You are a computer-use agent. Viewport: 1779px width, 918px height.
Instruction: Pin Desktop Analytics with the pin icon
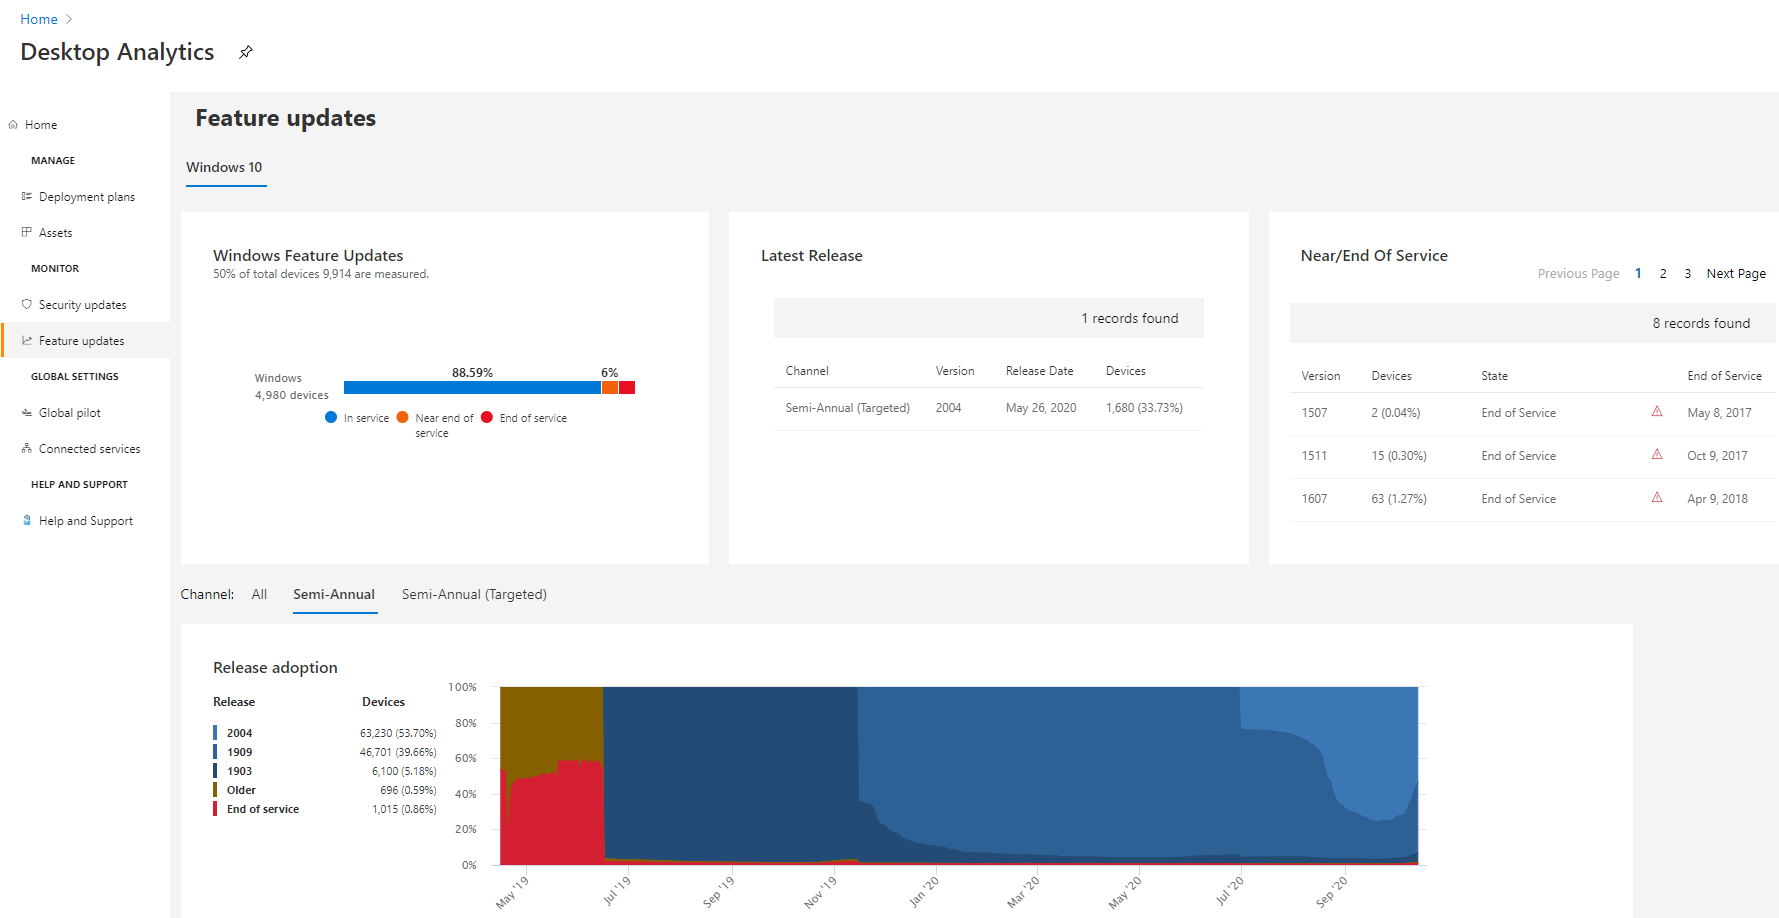[x=246, y=52]
